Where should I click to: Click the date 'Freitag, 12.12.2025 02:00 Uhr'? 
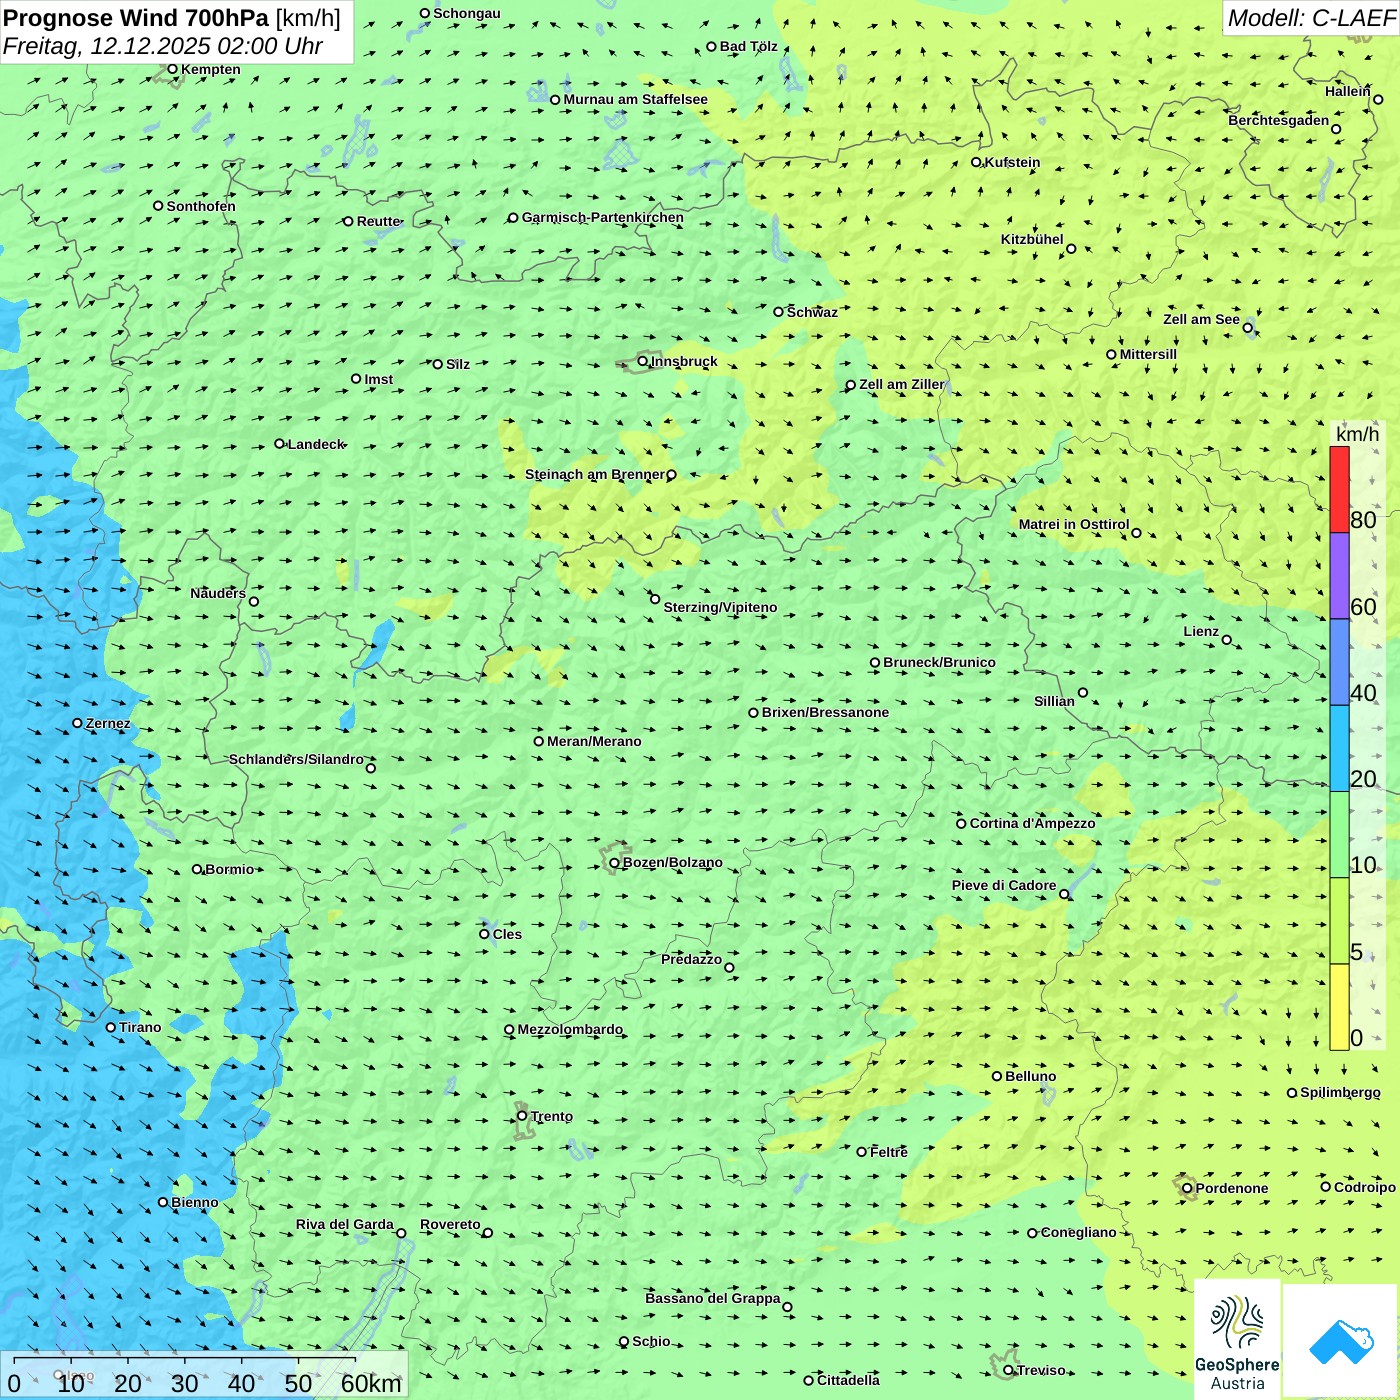[x=163, y=46]
